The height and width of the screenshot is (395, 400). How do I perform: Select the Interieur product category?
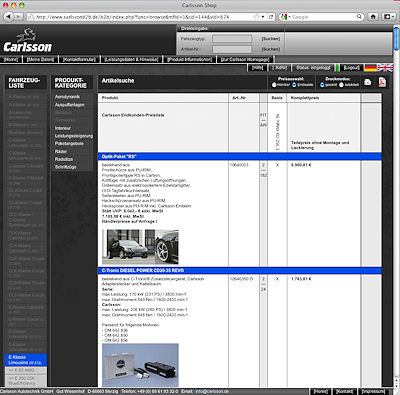tap(63, 128)
